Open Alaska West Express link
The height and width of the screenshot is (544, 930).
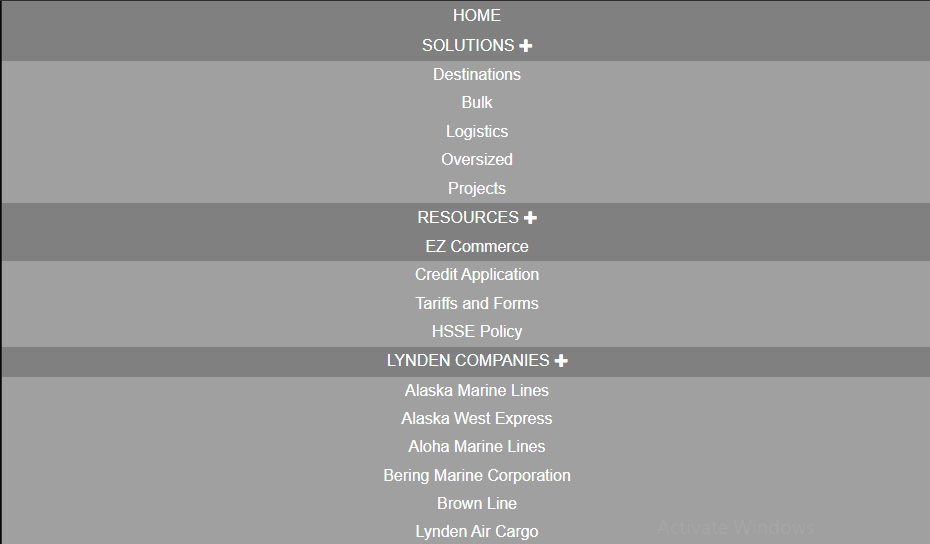coord(477,419)
